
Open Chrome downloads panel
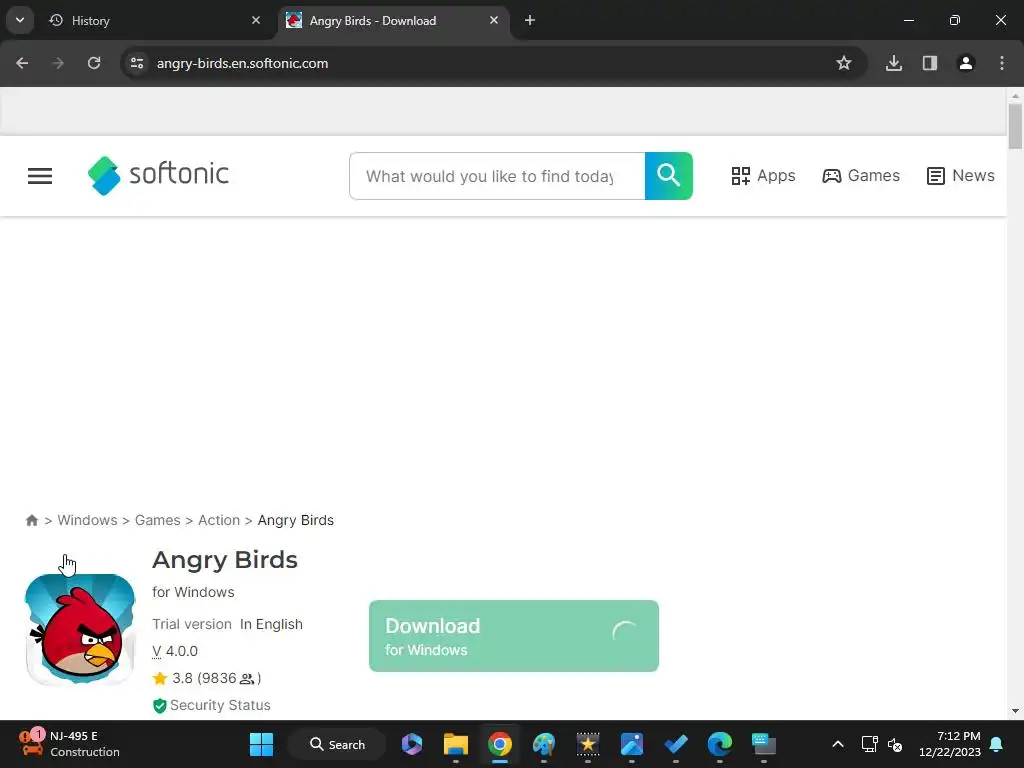(x=894, y=63)
